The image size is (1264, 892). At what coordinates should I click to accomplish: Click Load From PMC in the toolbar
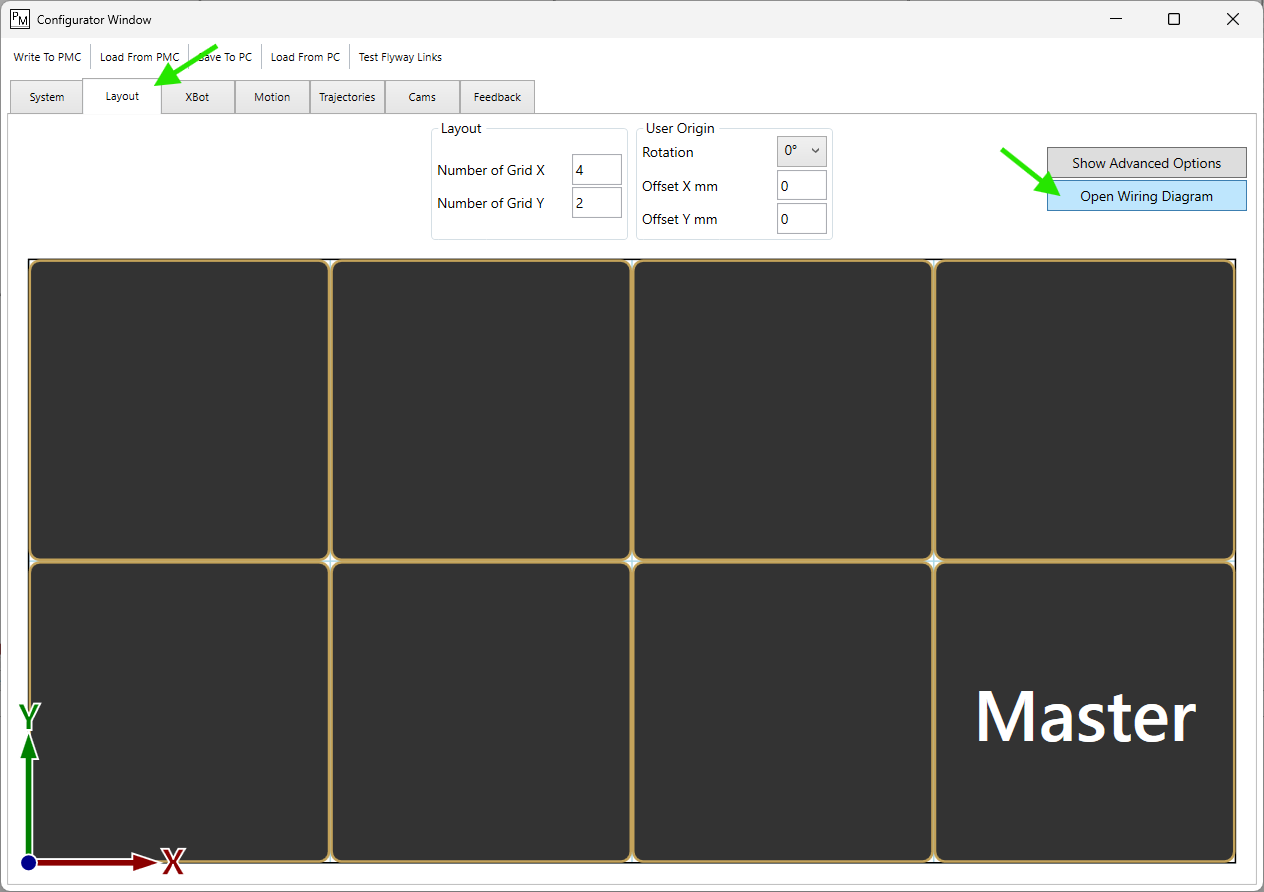click(139, 57)
